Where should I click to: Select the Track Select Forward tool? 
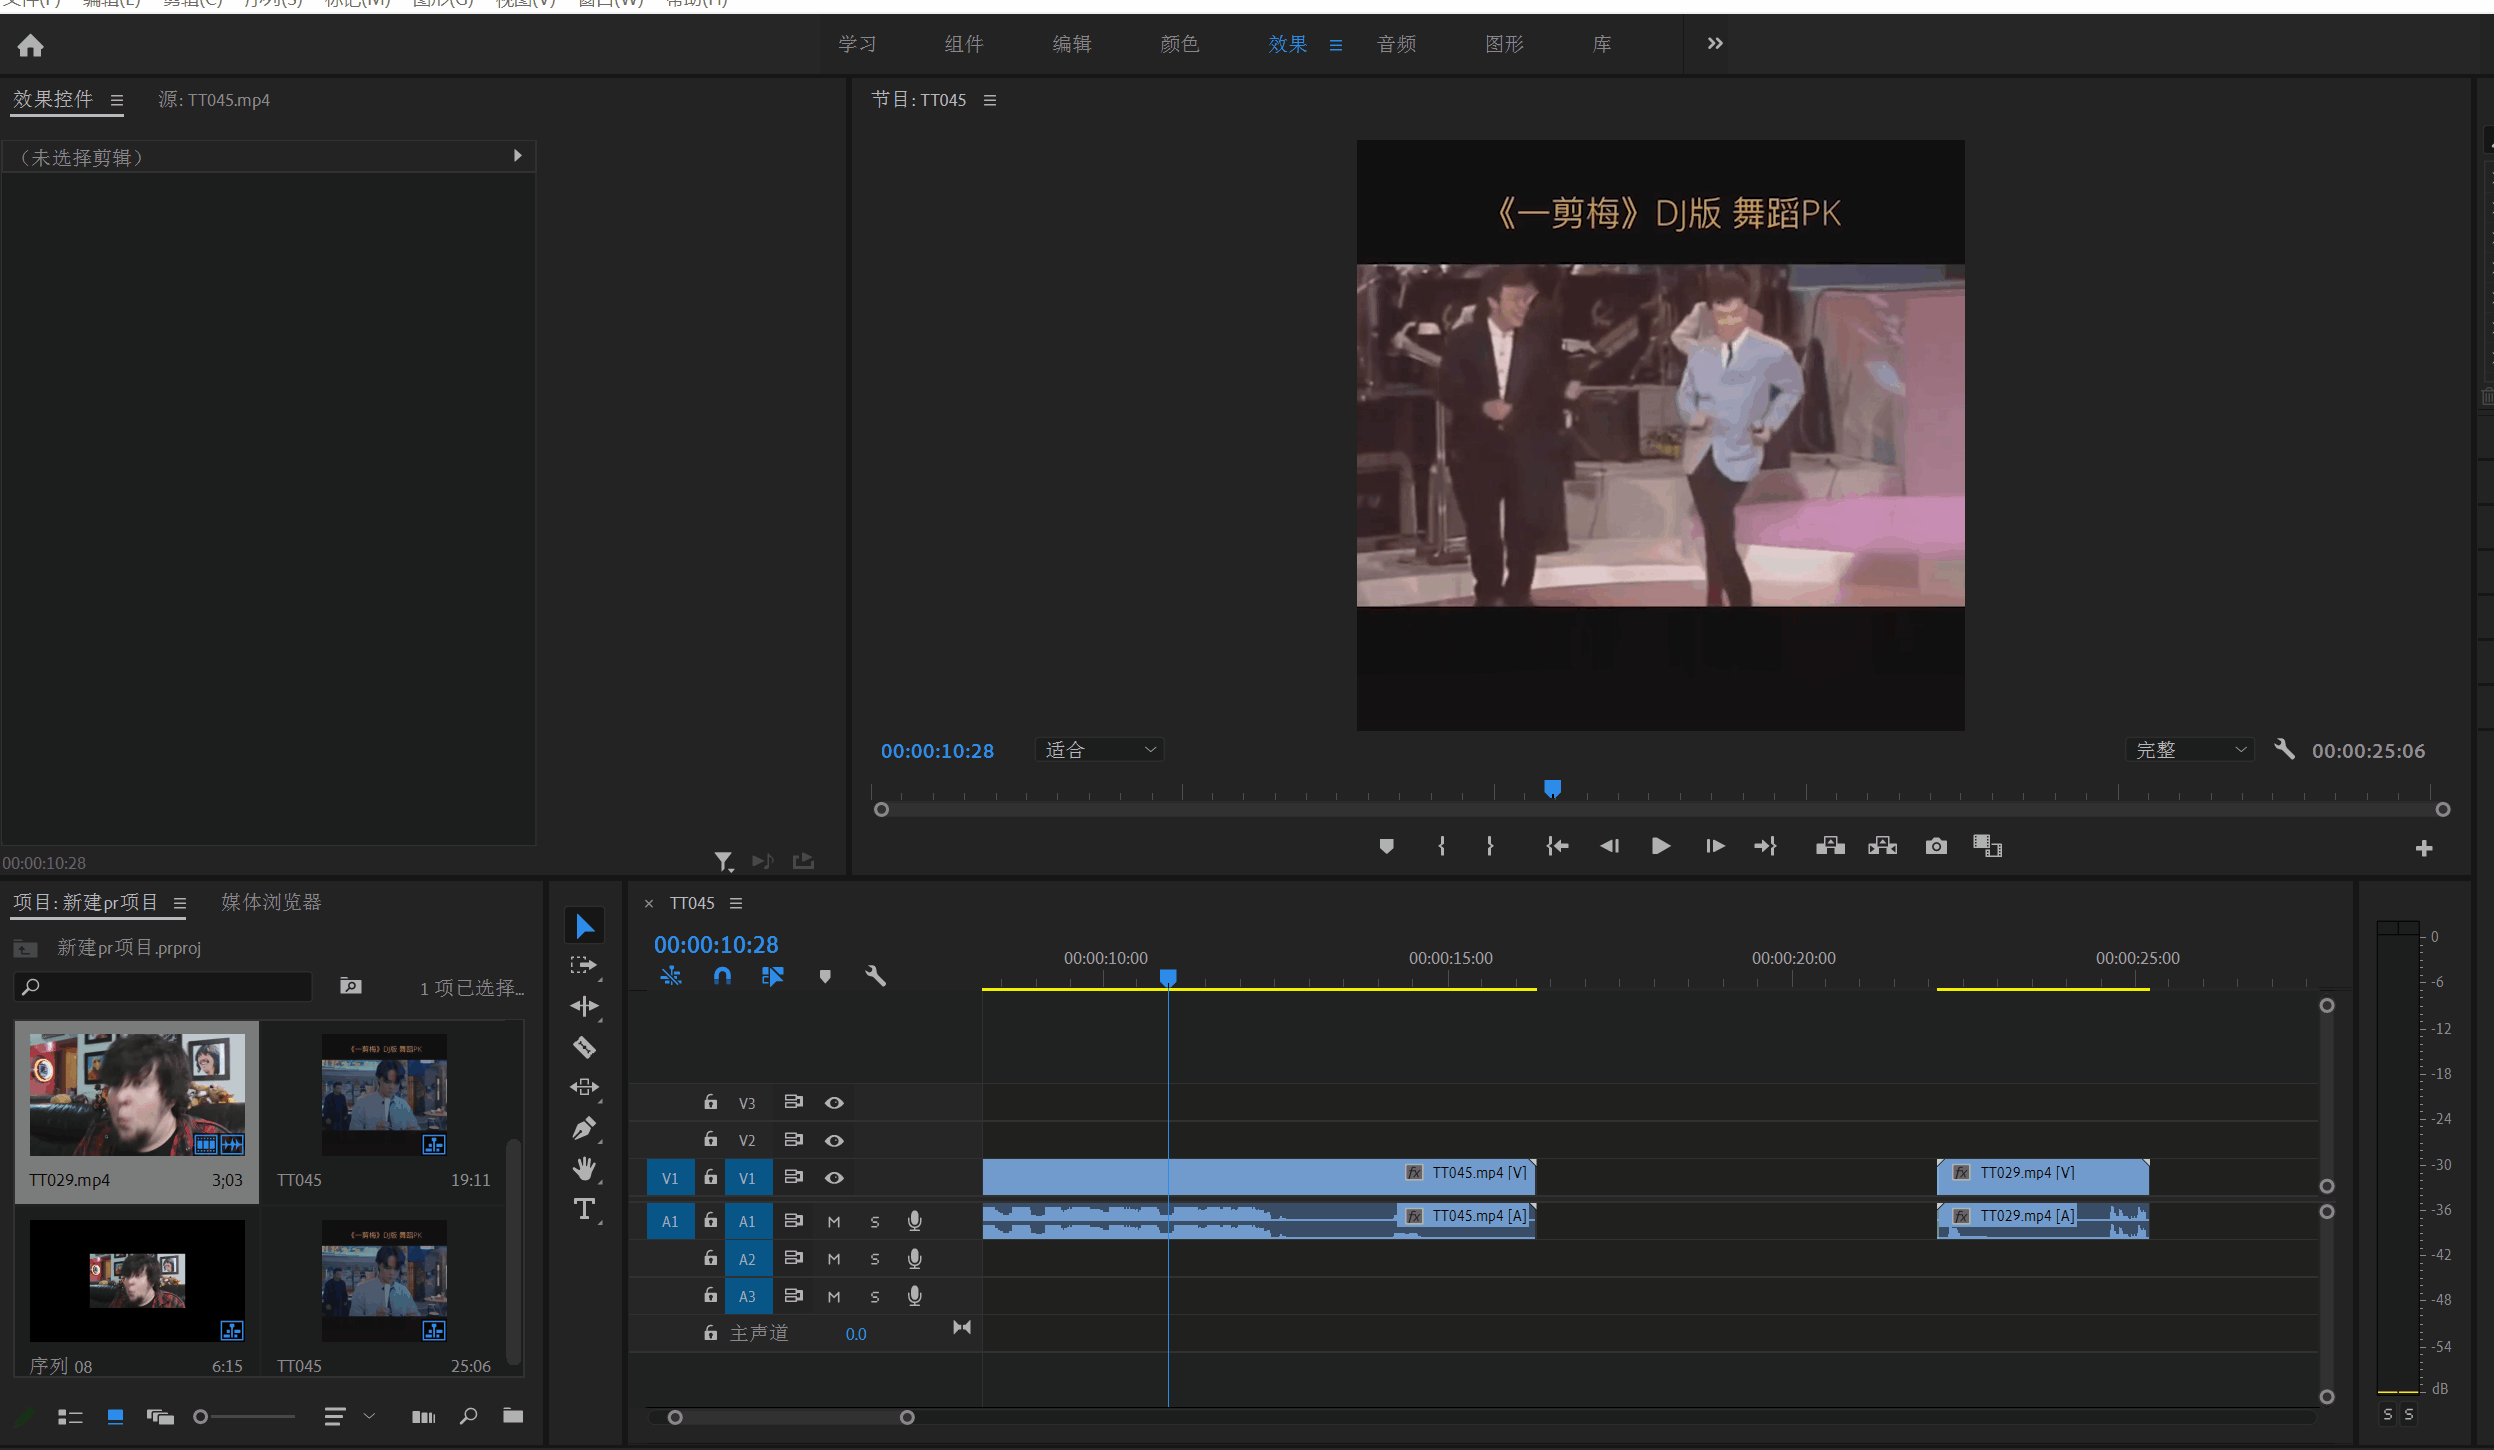584,966
